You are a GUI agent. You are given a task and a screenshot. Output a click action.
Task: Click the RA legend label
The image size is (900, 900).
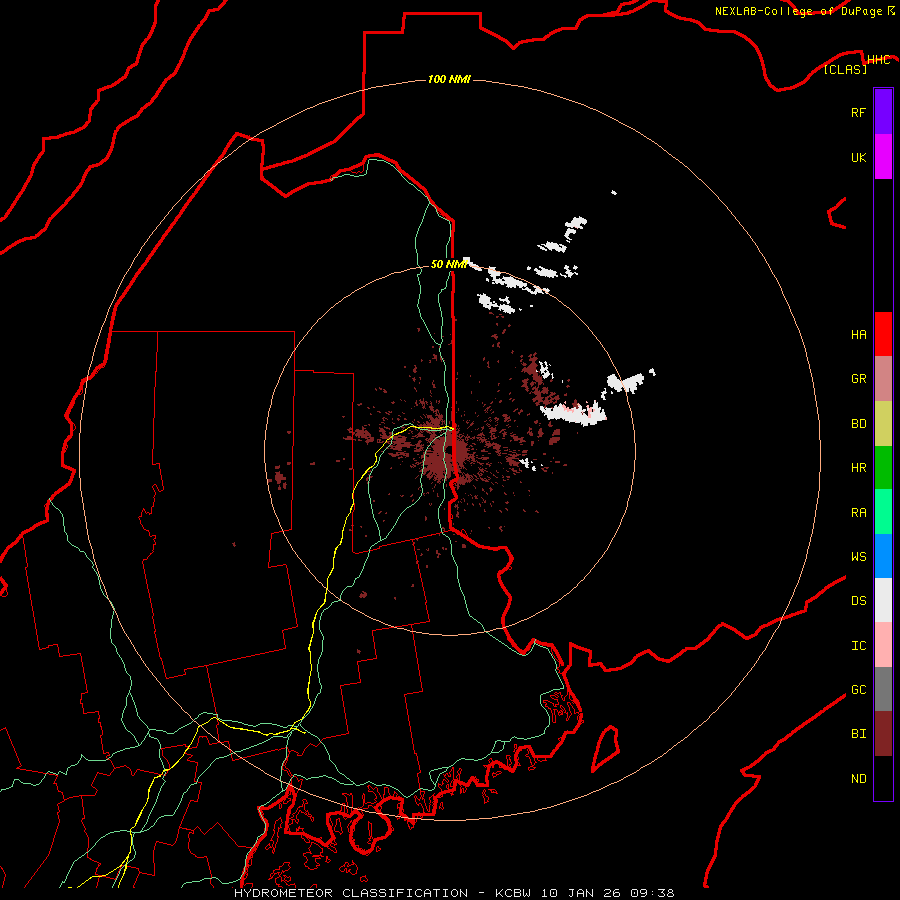[858, 513]
